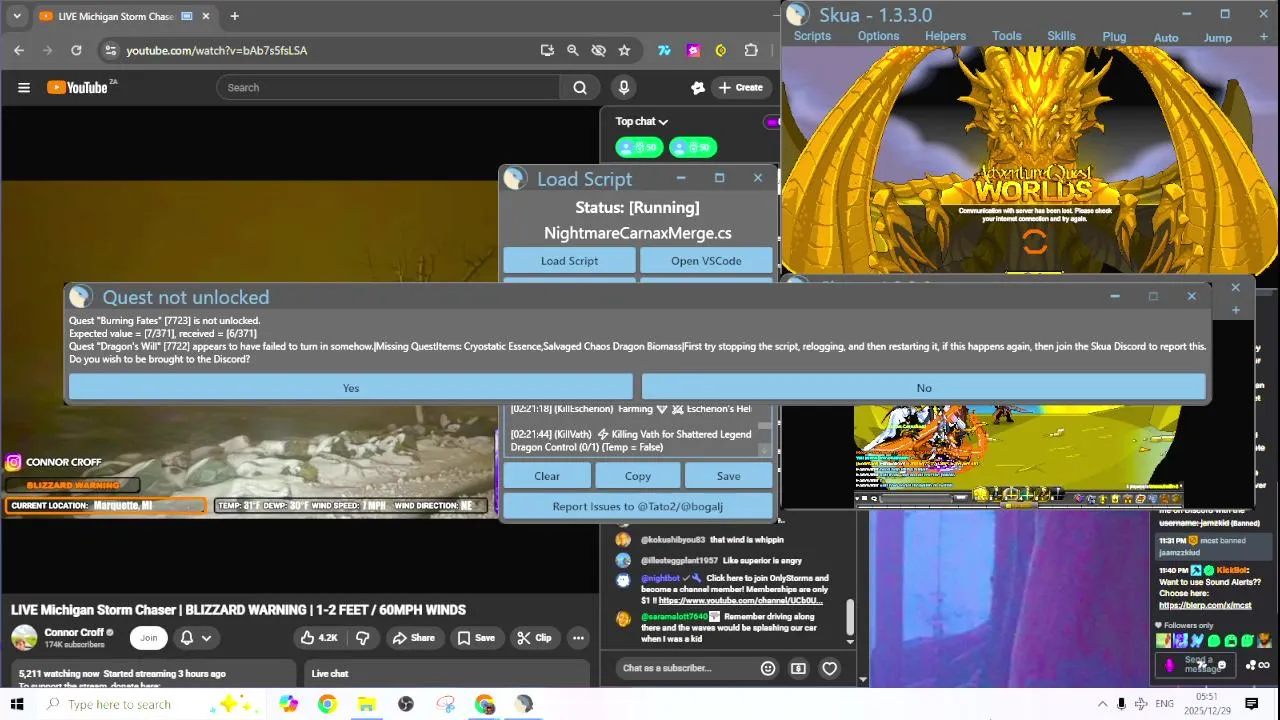Open File Explorer from the taskbar

point(366,704)
